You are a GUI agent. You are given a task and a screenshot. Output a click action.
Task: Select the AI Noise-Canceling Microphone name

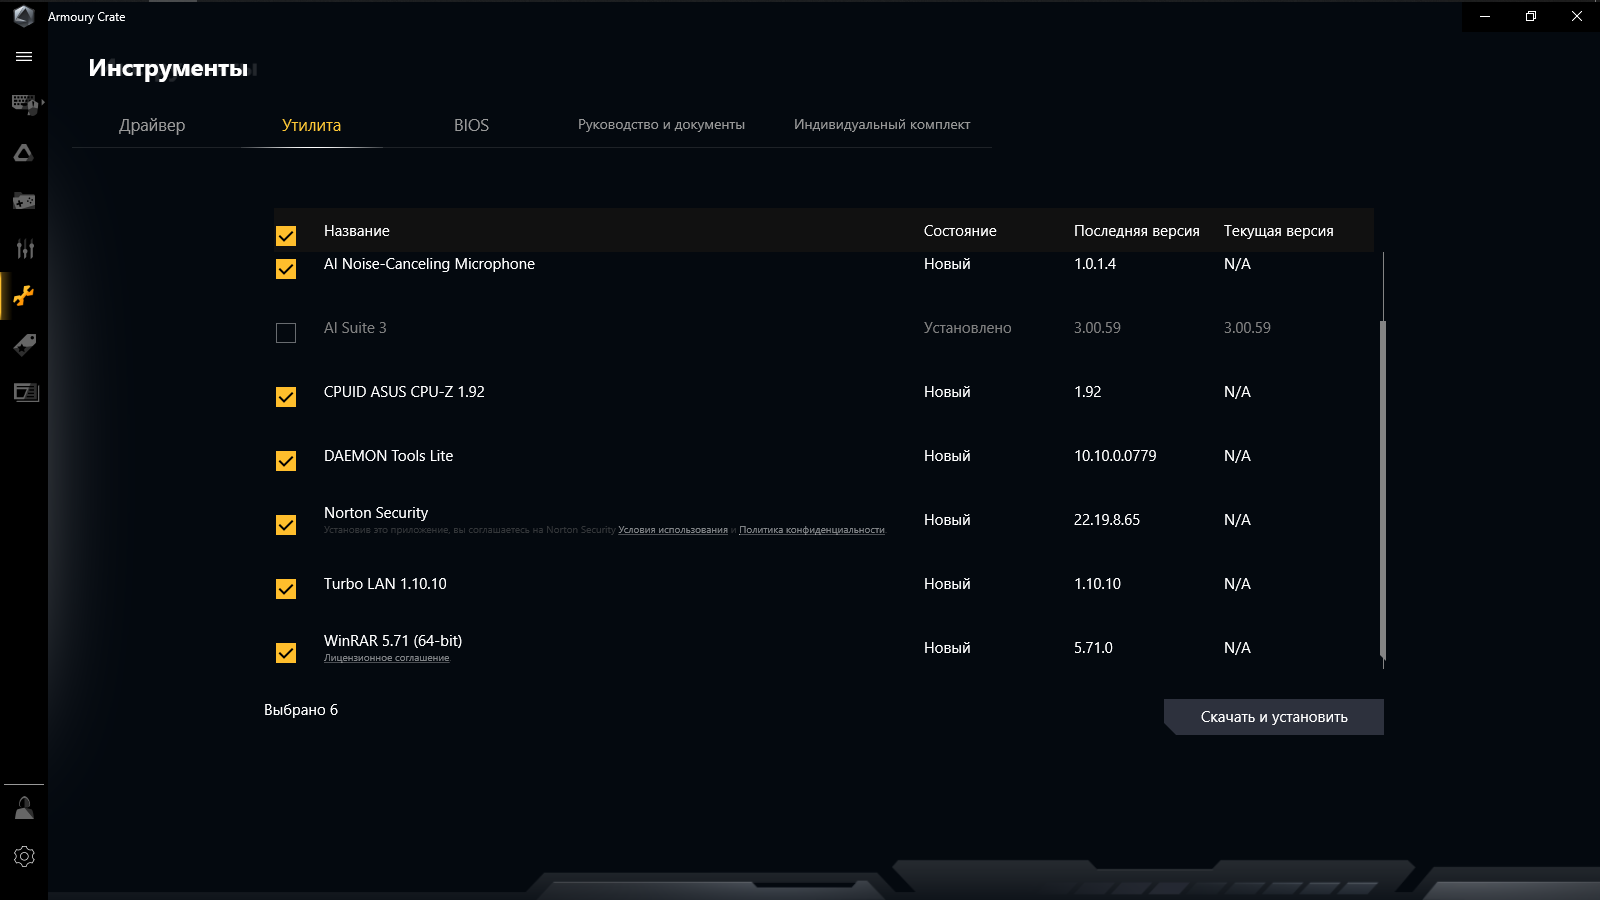click(x=429, y=264)
